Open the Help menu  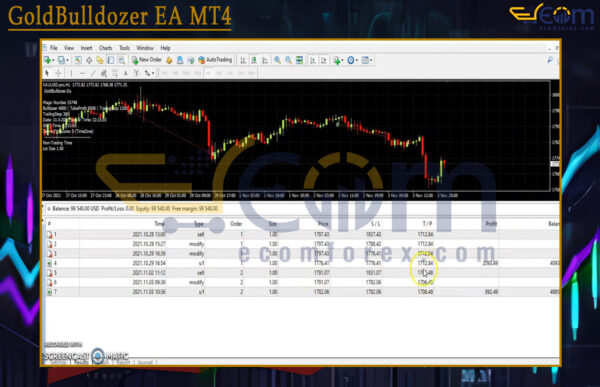pyautogui.click(x=165, y=48)
